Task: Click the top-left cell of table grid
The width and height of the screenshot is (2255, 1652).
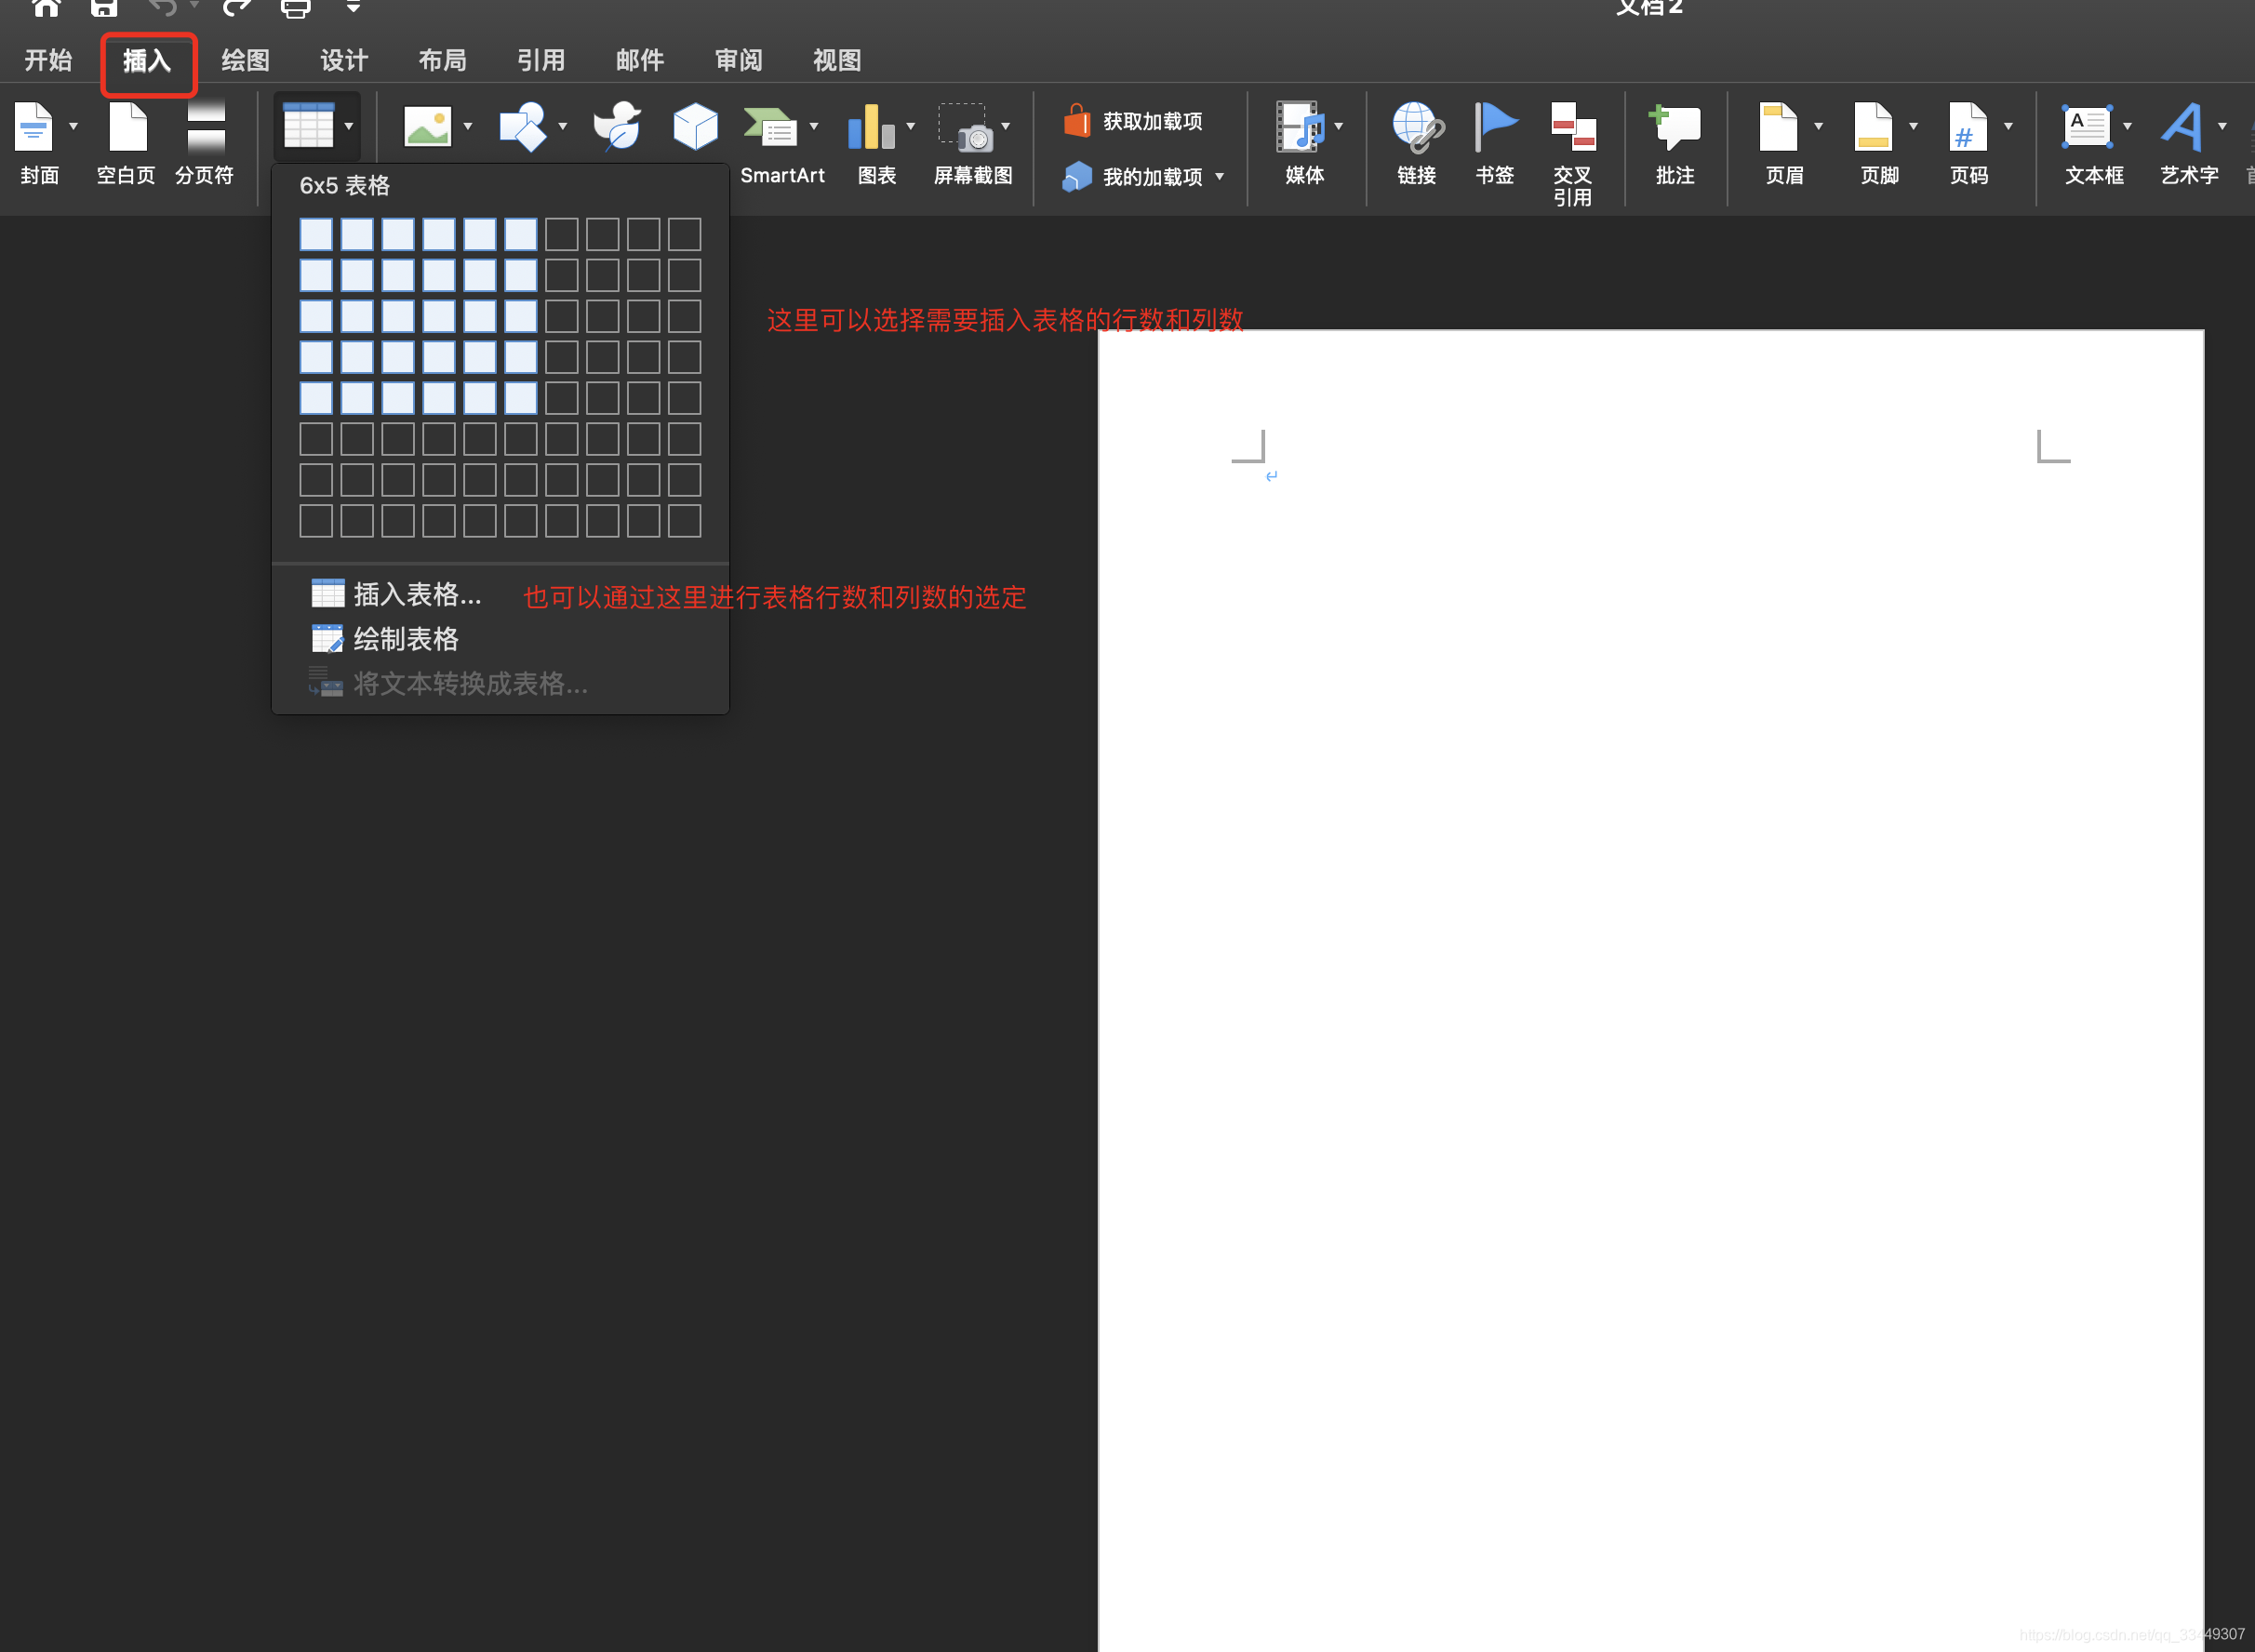Action: (x=316, y=235)
